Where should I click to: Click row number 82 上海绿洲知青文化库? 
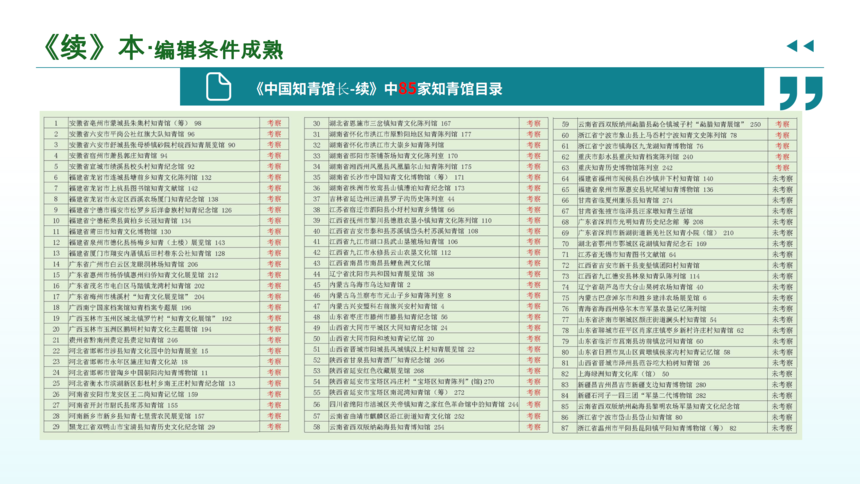click(565, 374)
